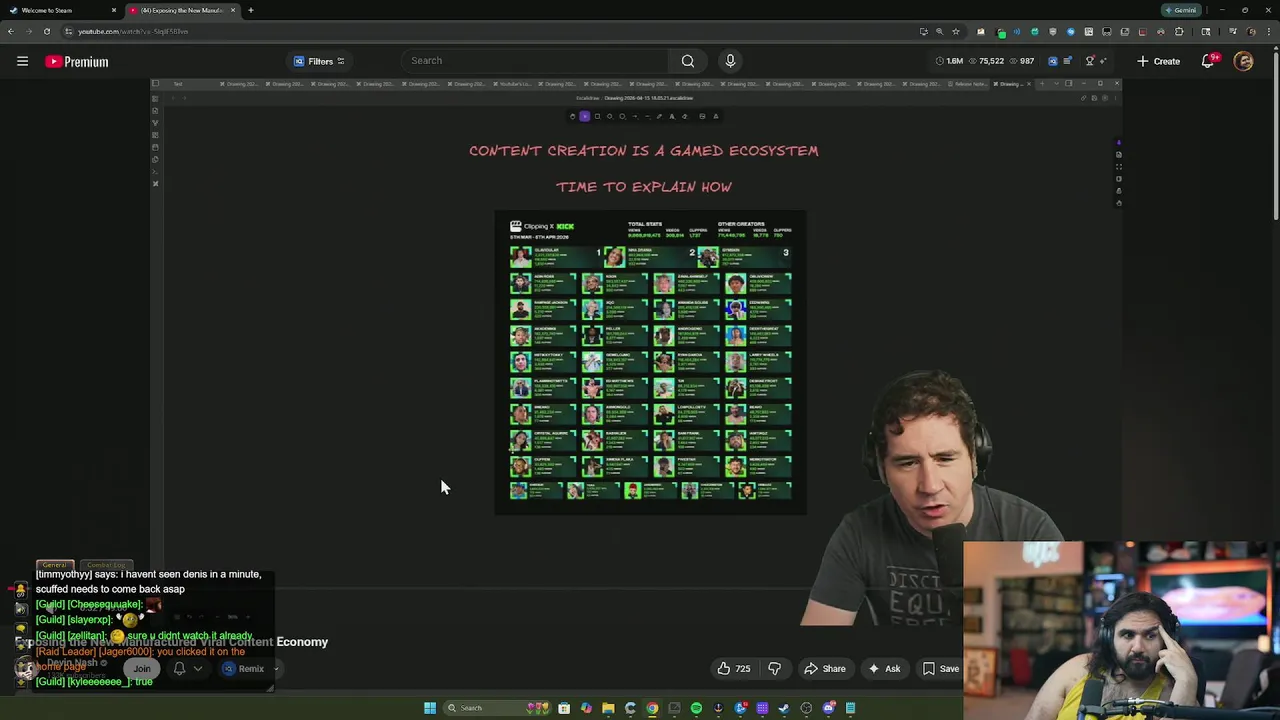Open the Ask AI button
The height and width of the screenshot is (720, 1280).
click(885, 669)
